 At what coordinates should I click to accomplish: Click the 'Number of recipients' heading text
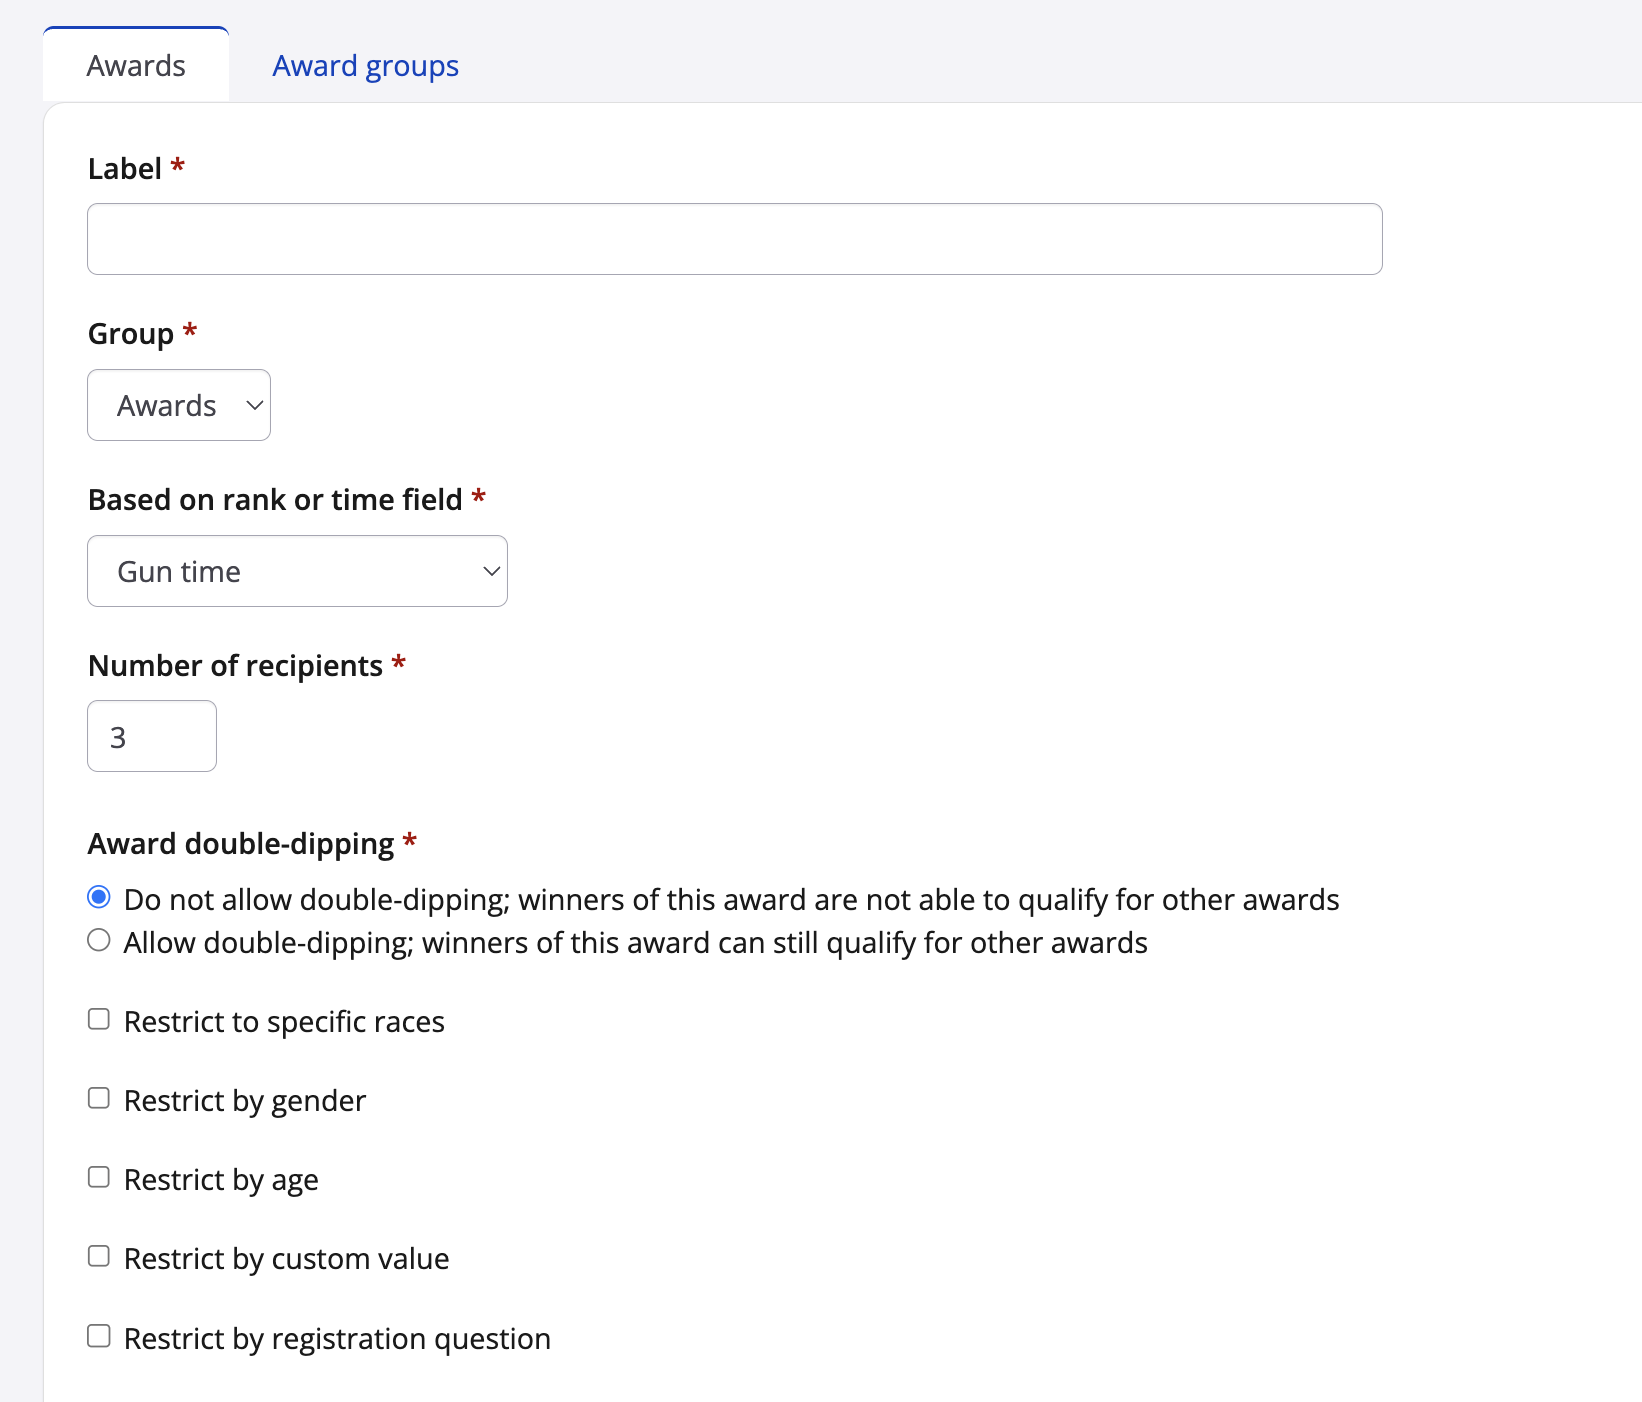tap(235, 666)
